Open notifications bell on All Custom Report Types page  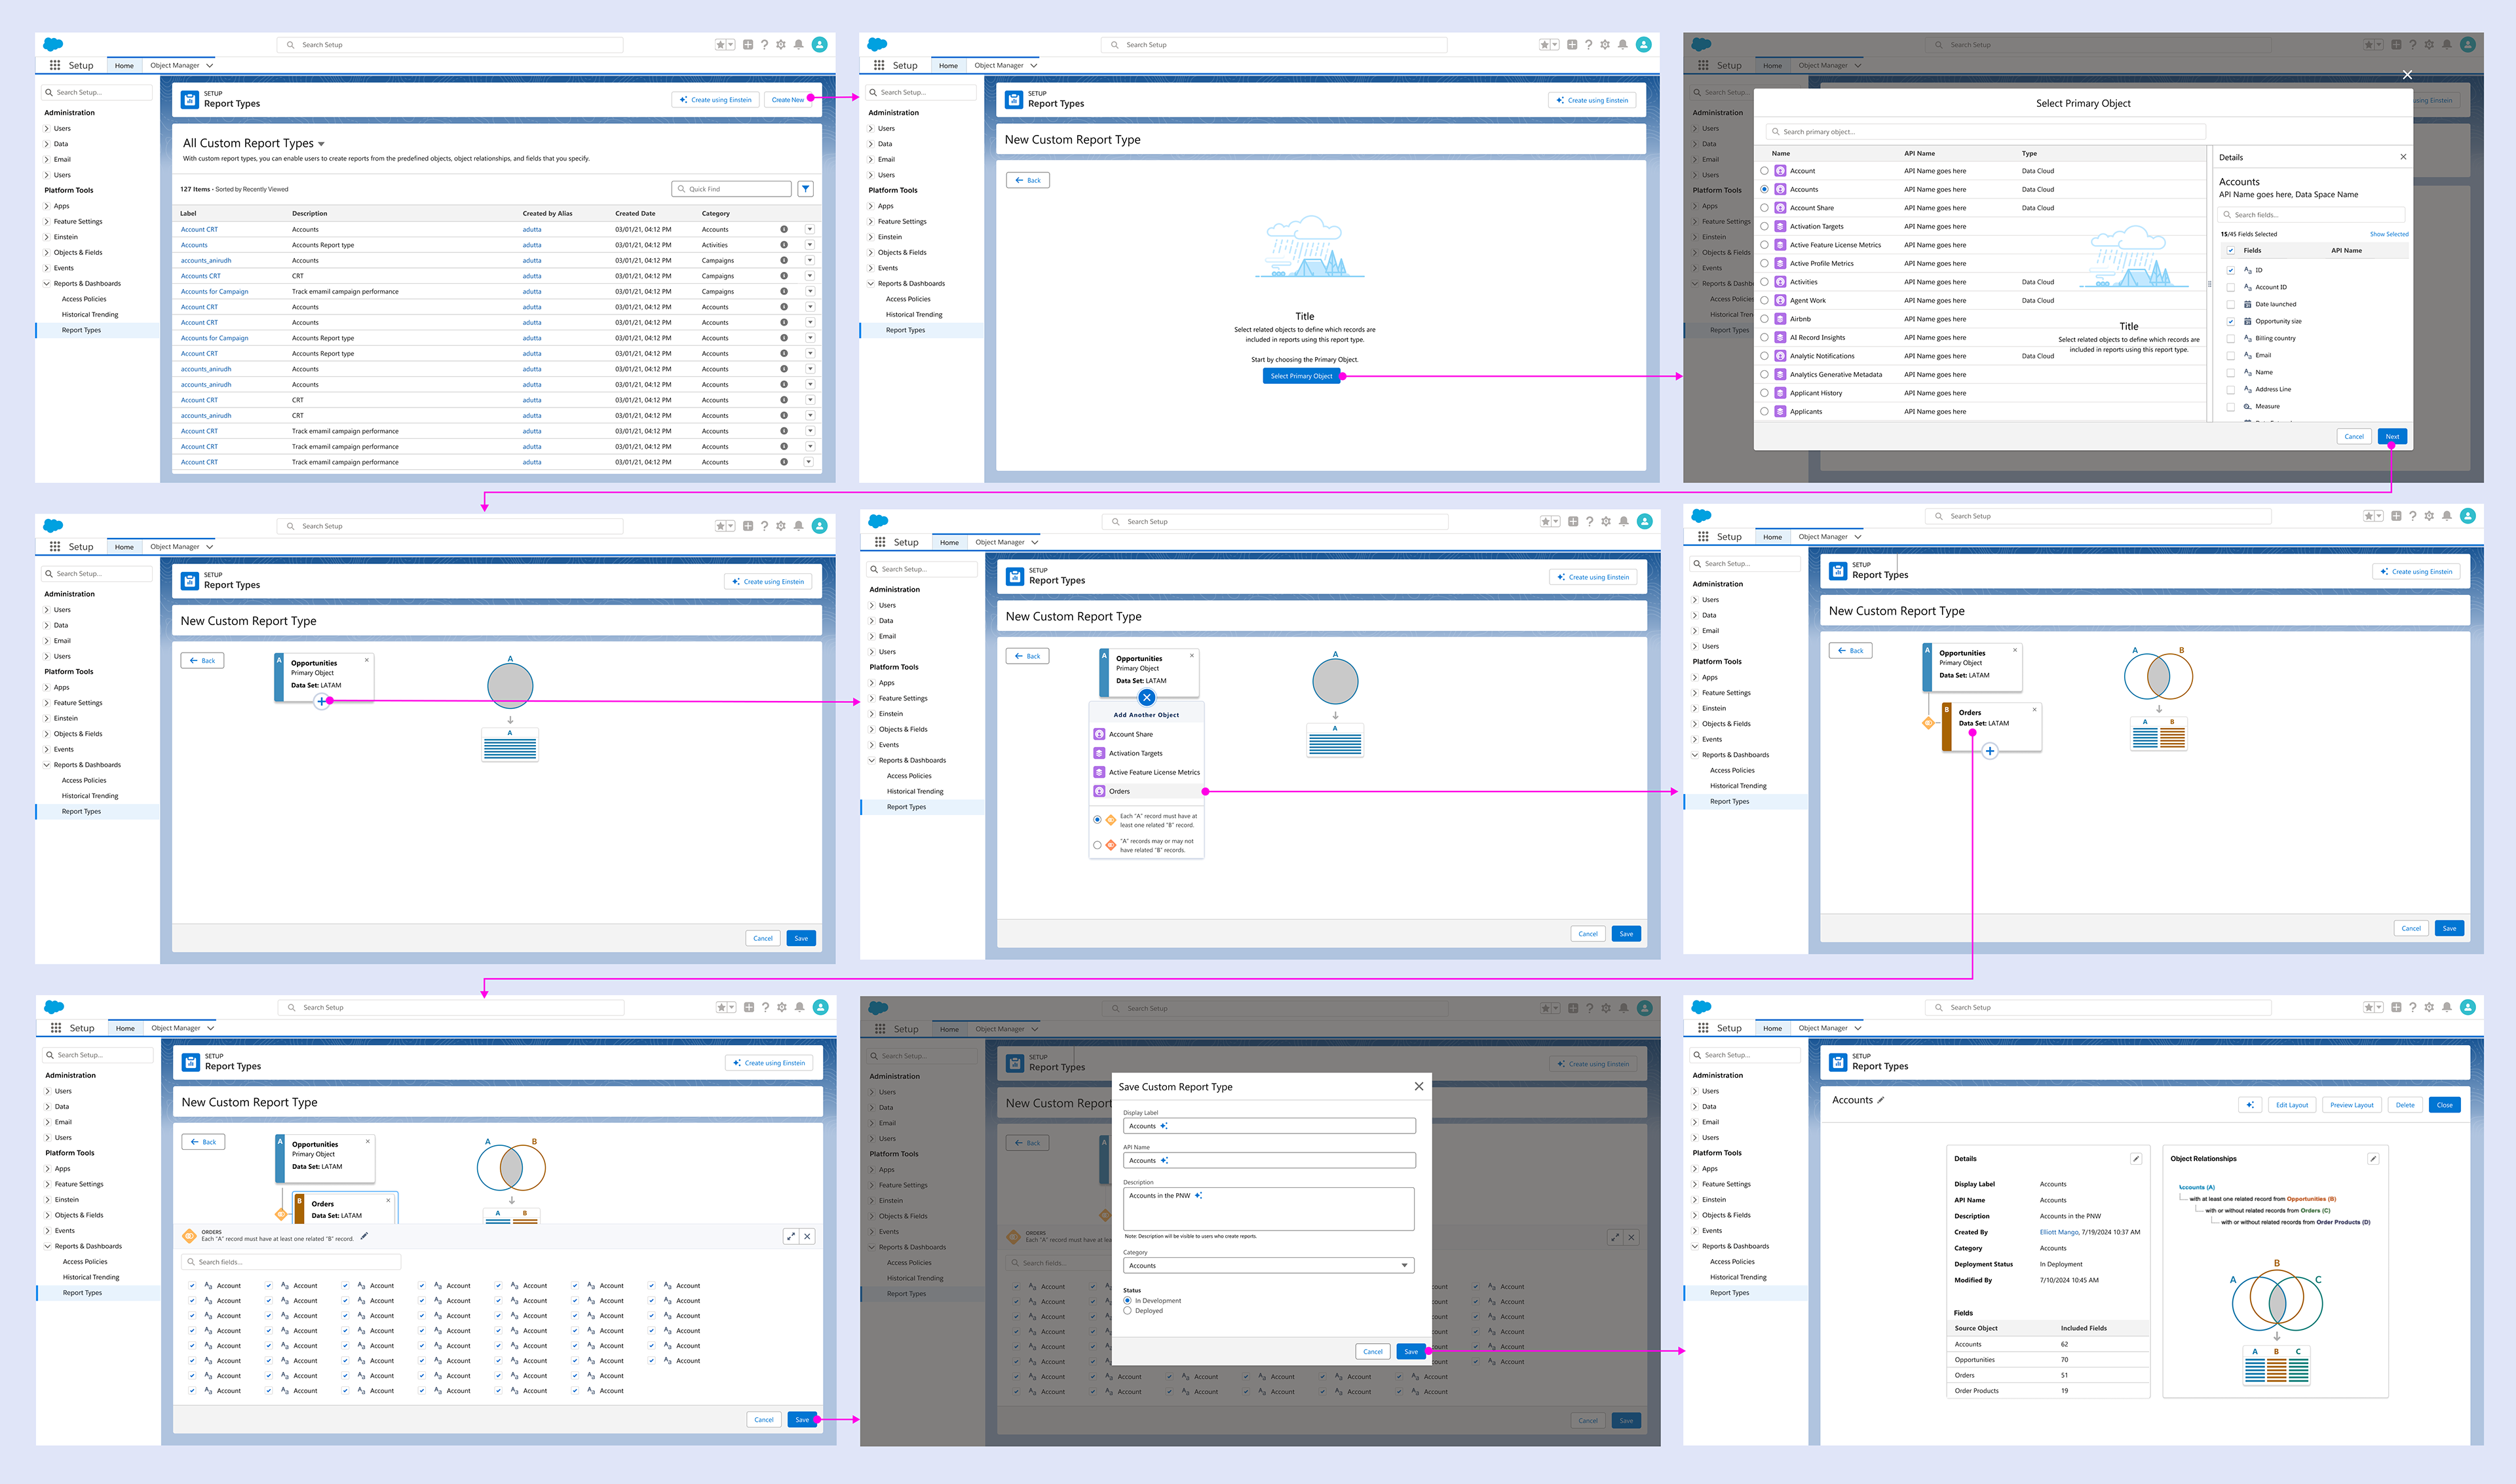[798, 45]
